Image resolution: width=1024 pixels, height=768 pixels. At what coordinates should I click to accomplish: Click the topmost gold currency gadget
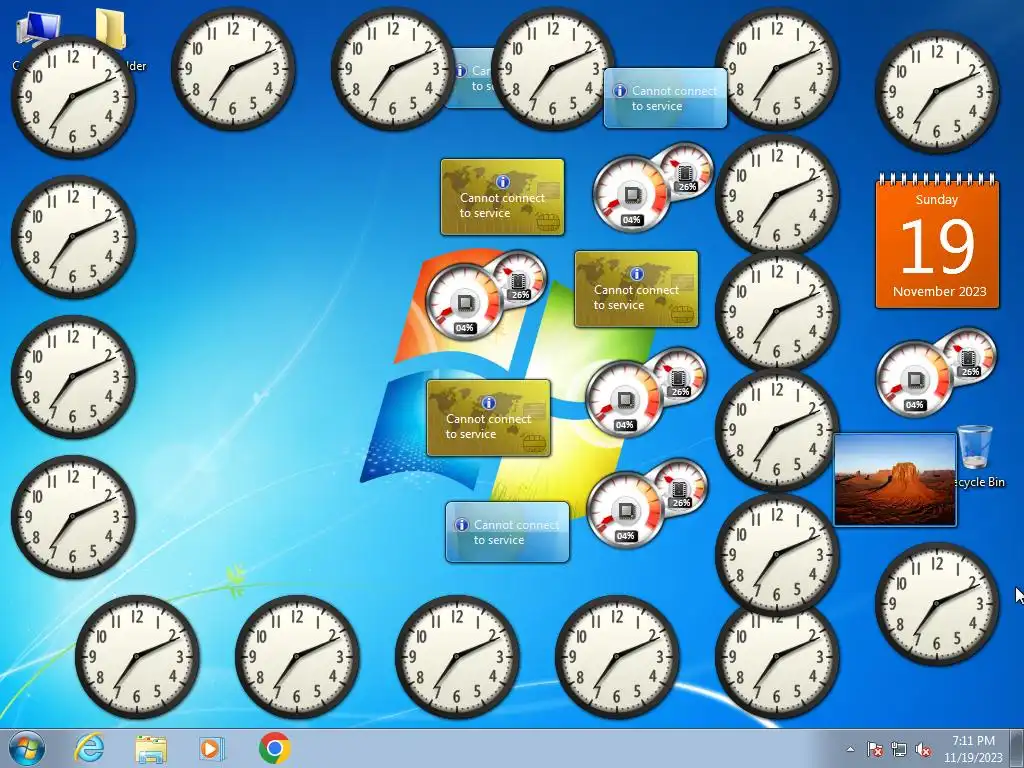502,197
